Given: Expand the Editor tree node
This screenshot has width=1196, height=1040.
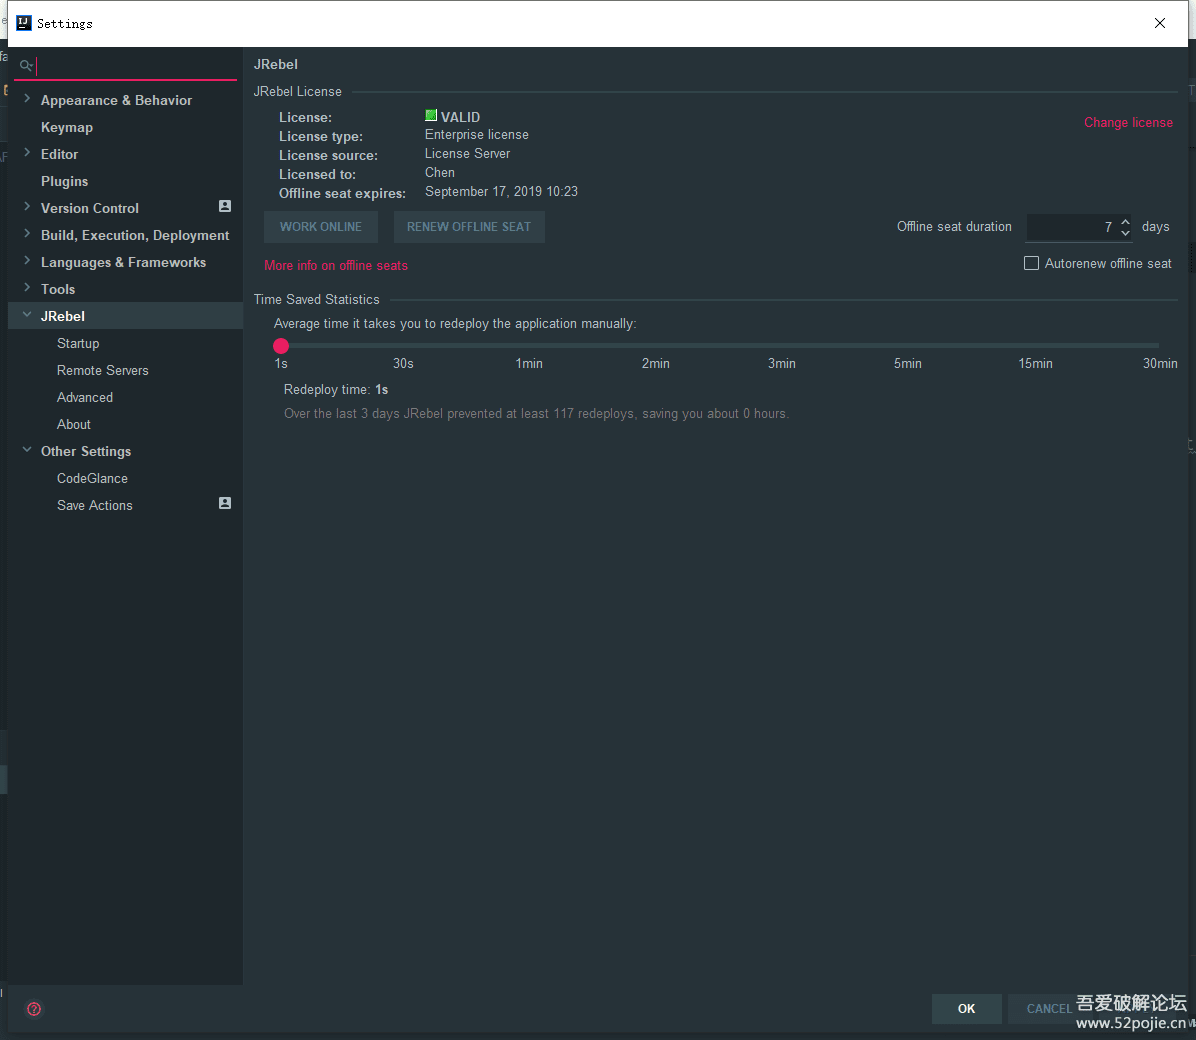Looking at the screenshot, I should [x=27, y=153].
